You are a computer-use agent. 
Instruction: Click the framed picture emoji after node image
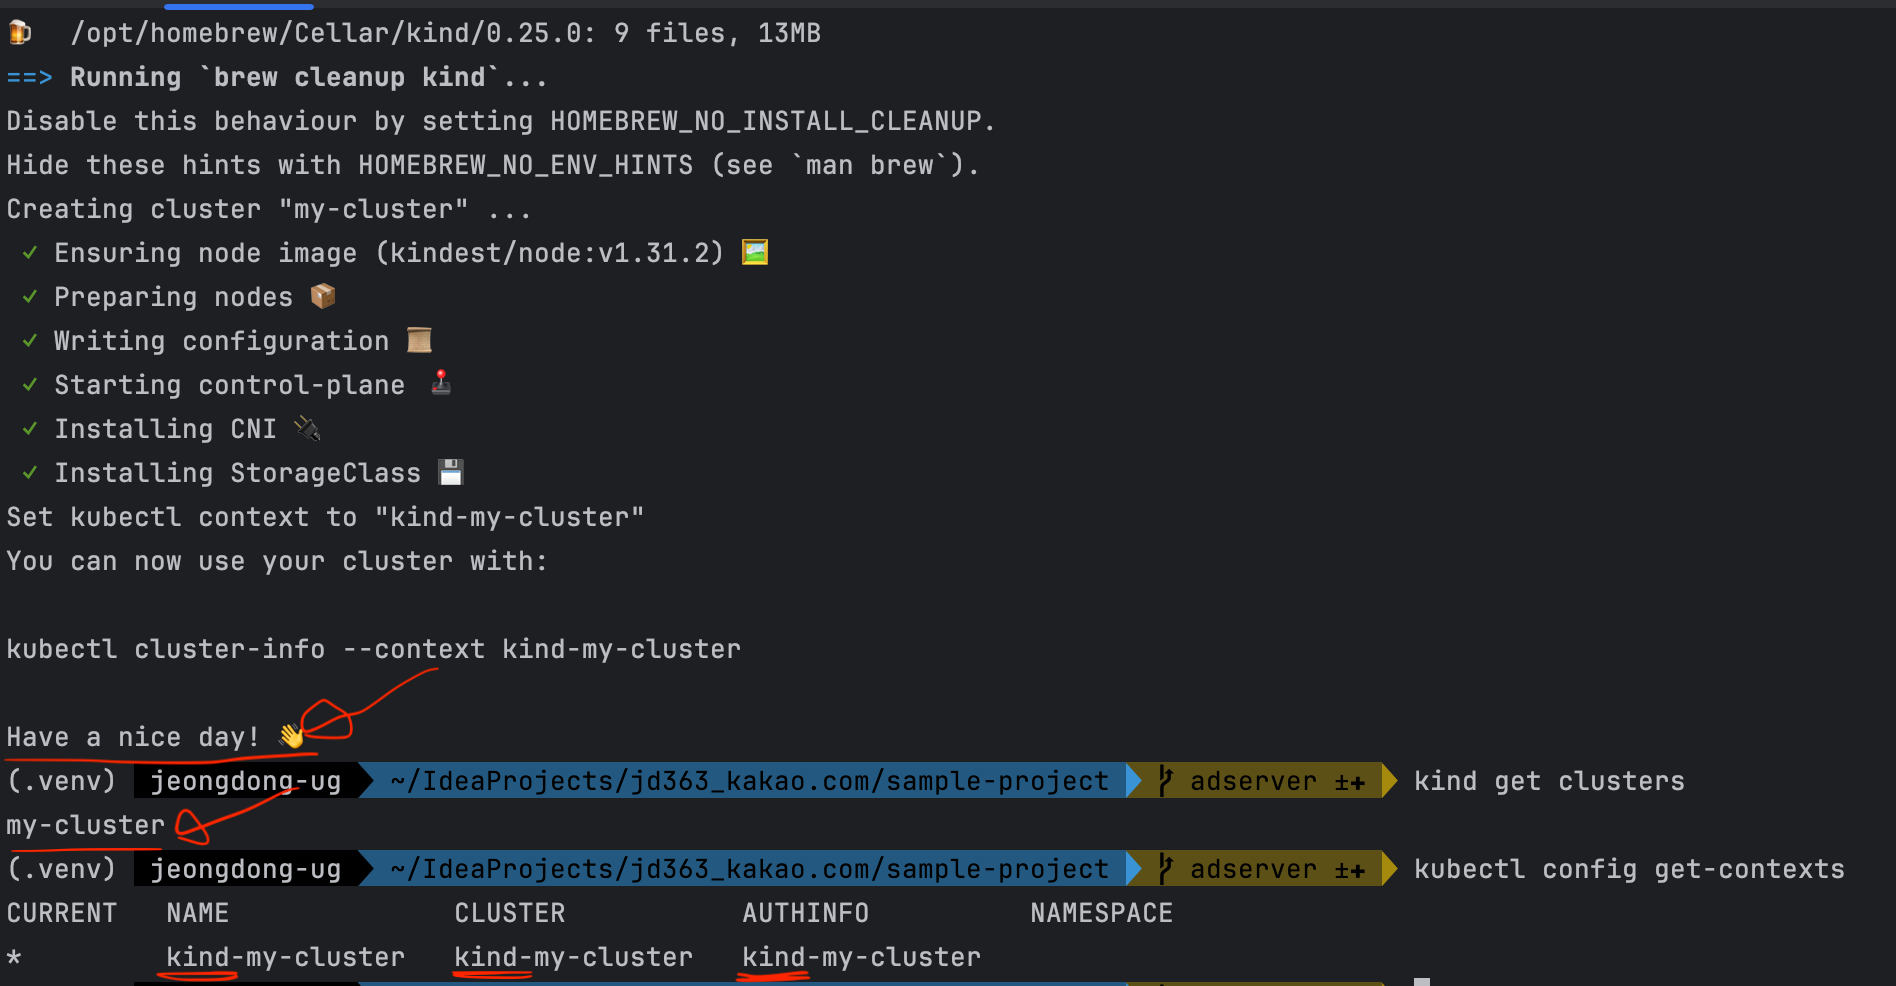click(x=755, y=252)
